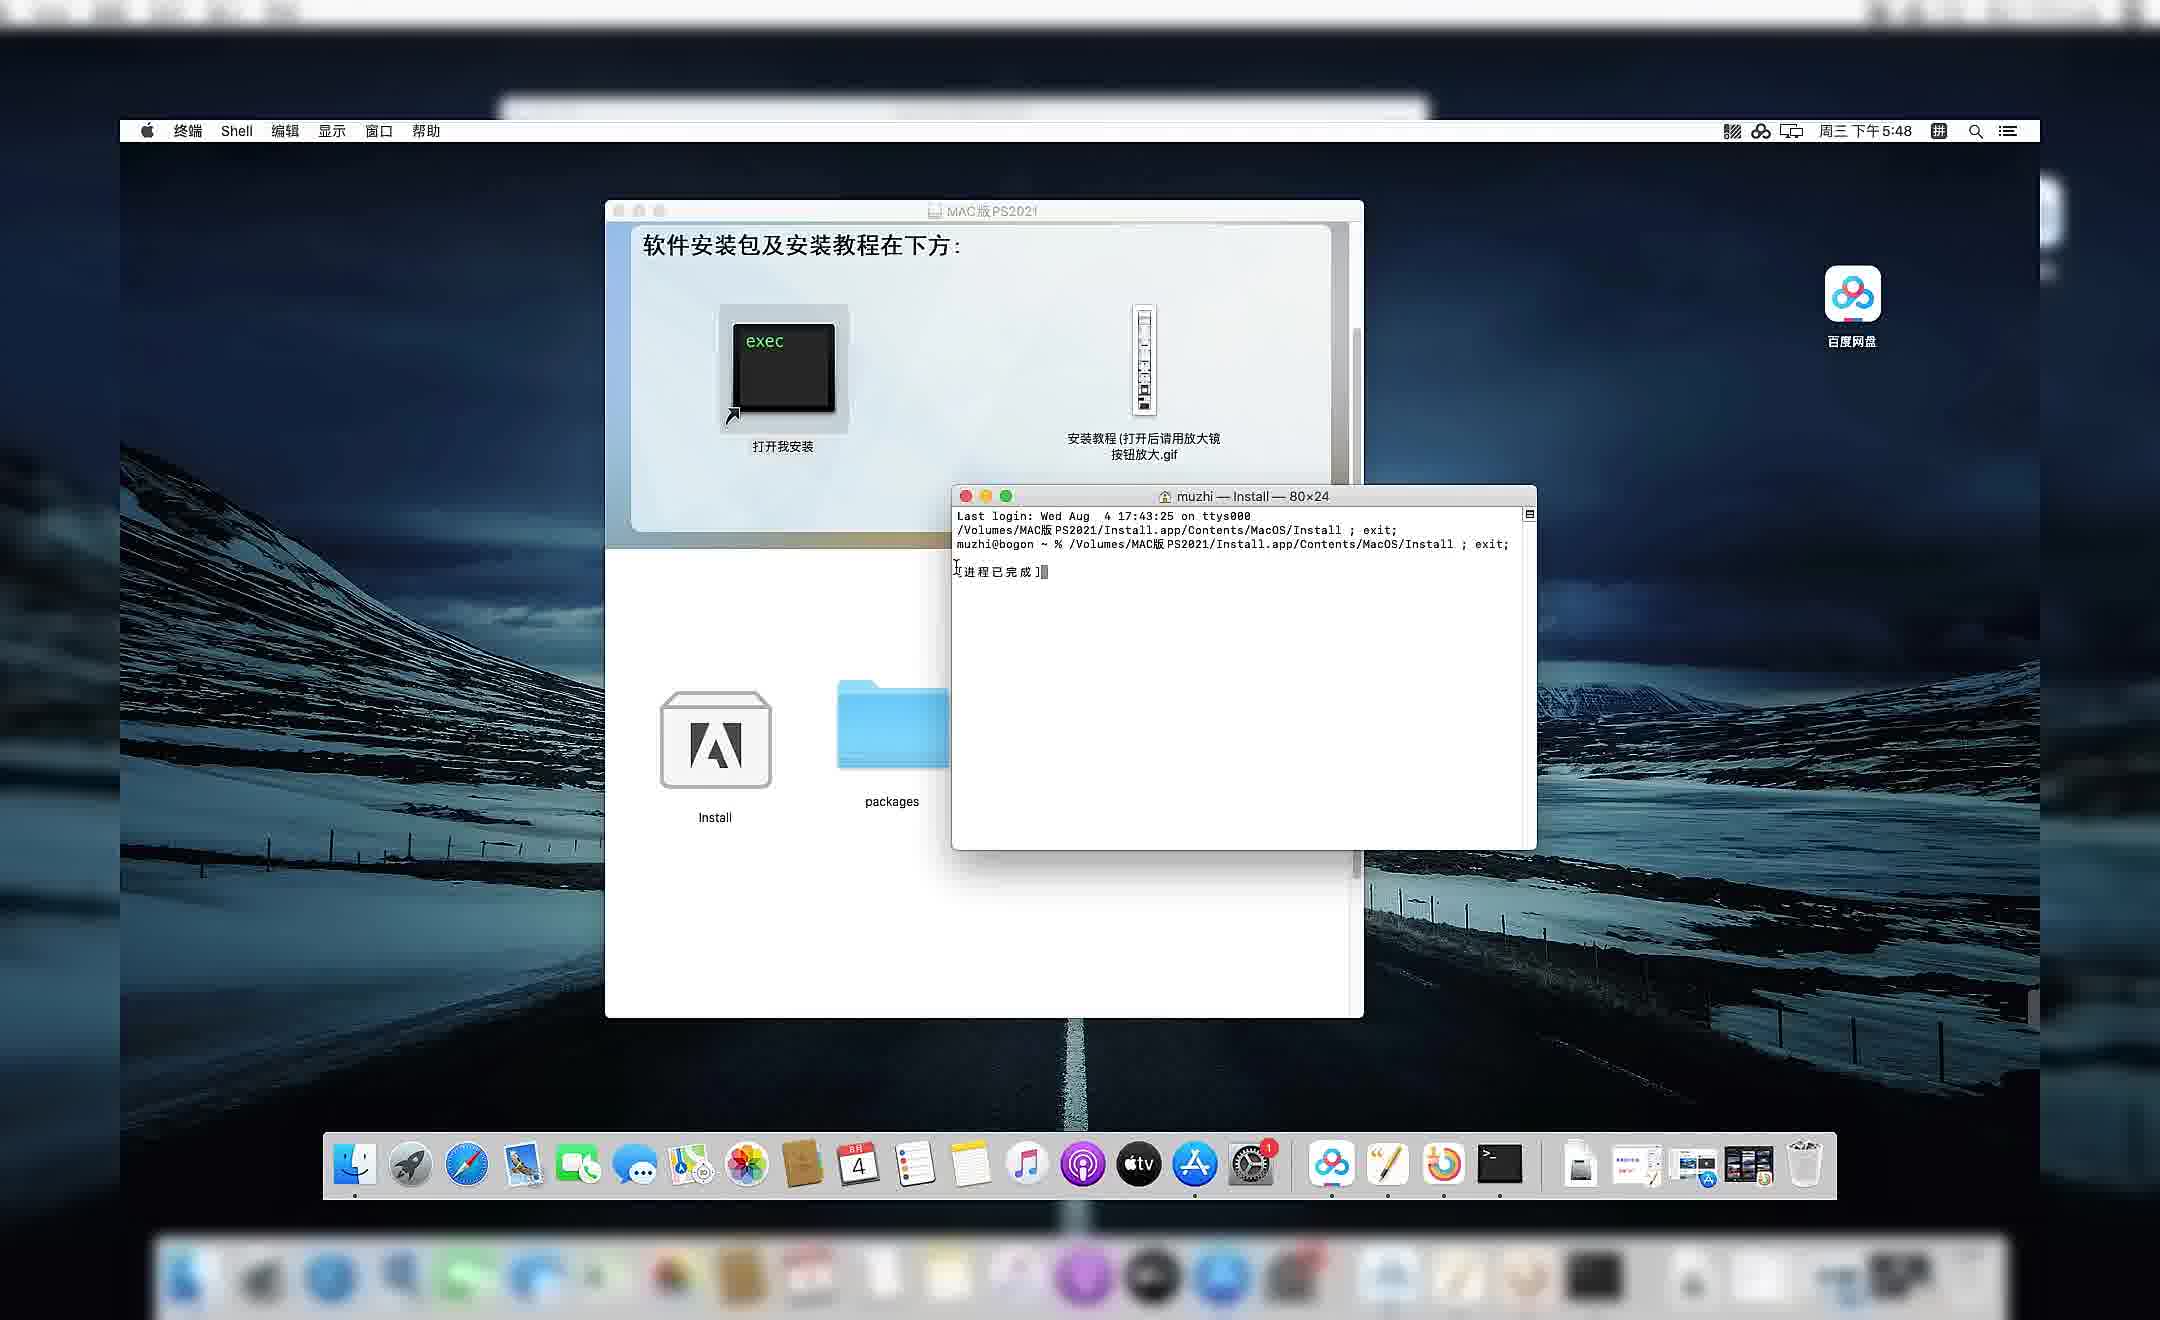Click Baidu Netdisk menu bar icon
The width and height of the screenshot is (2160, 1320).
click(1761, 131)
